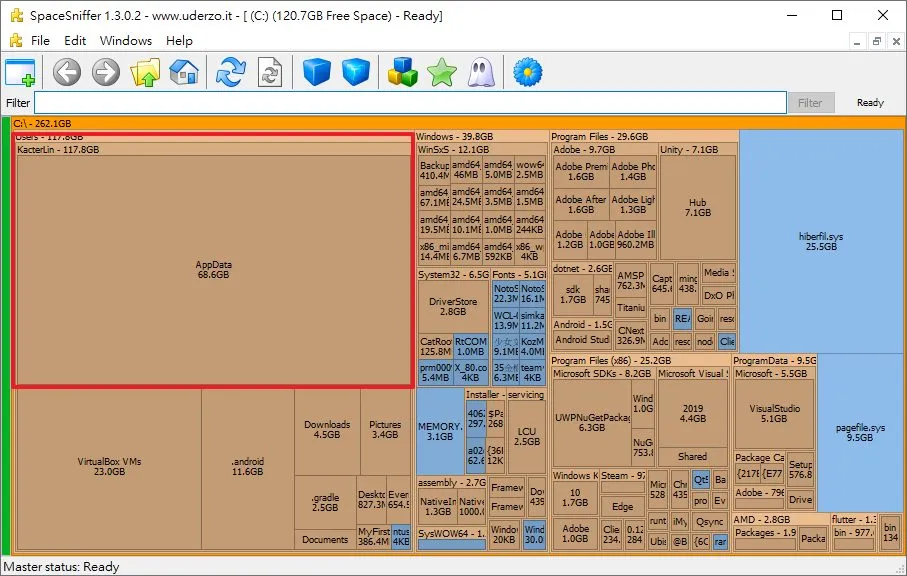Click the SpaceSniffer icon beside File menu

16,40
